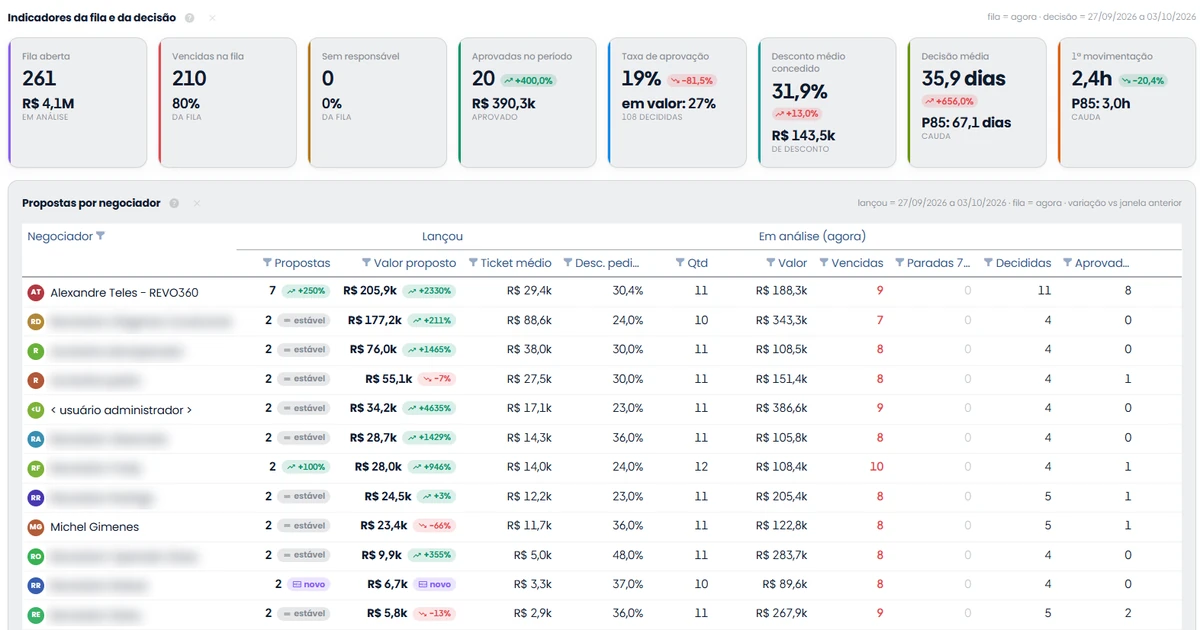This screenshot has height=630, width=1200.
Task: Dismiss the Indicadores da fila section
Action: pos(212,18)
